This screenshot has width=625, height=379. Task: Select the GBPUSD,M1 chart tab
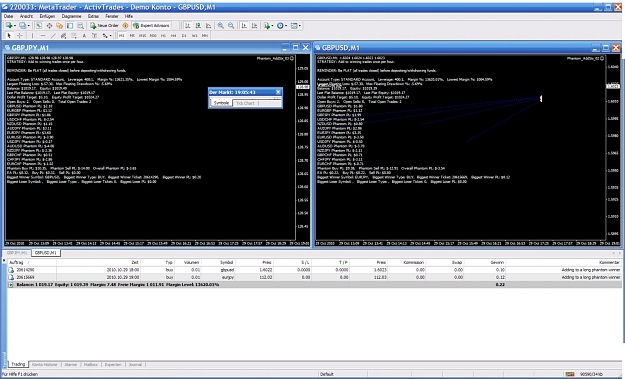point(45,253)
